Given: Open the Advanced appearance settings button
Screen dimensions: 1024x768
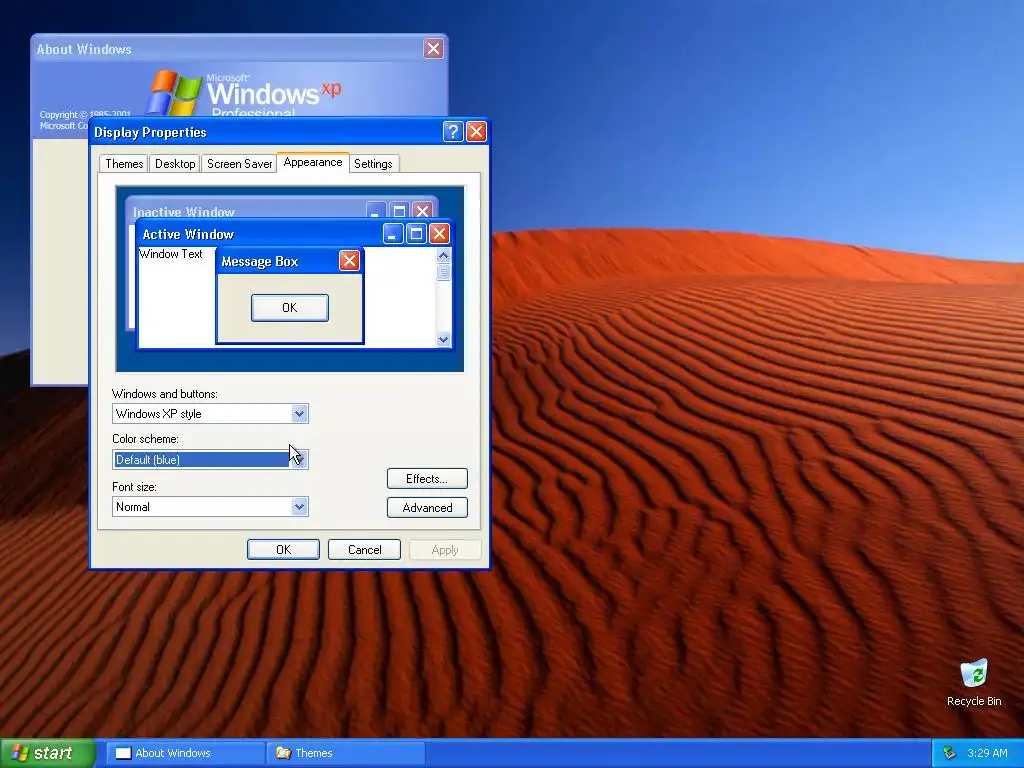Looking at the screenshot, I should tap(427, 507).
